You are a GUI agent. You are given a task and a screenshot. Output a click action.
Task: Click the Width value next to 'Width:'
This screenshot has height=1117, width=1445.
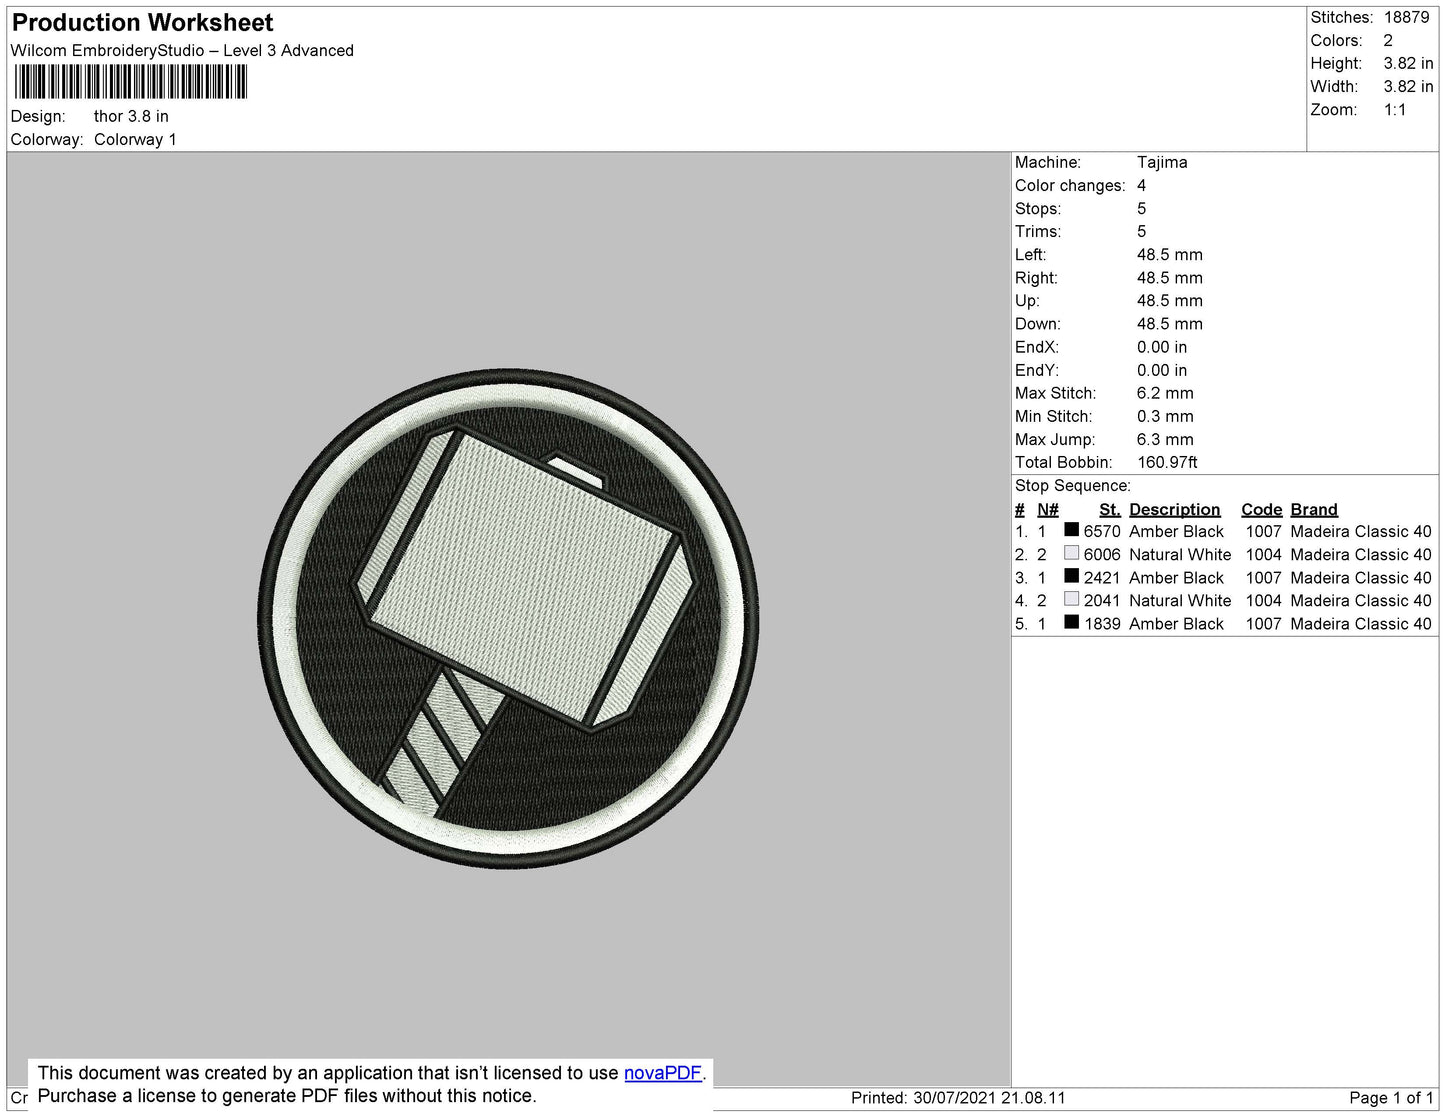click(1408, 86)
